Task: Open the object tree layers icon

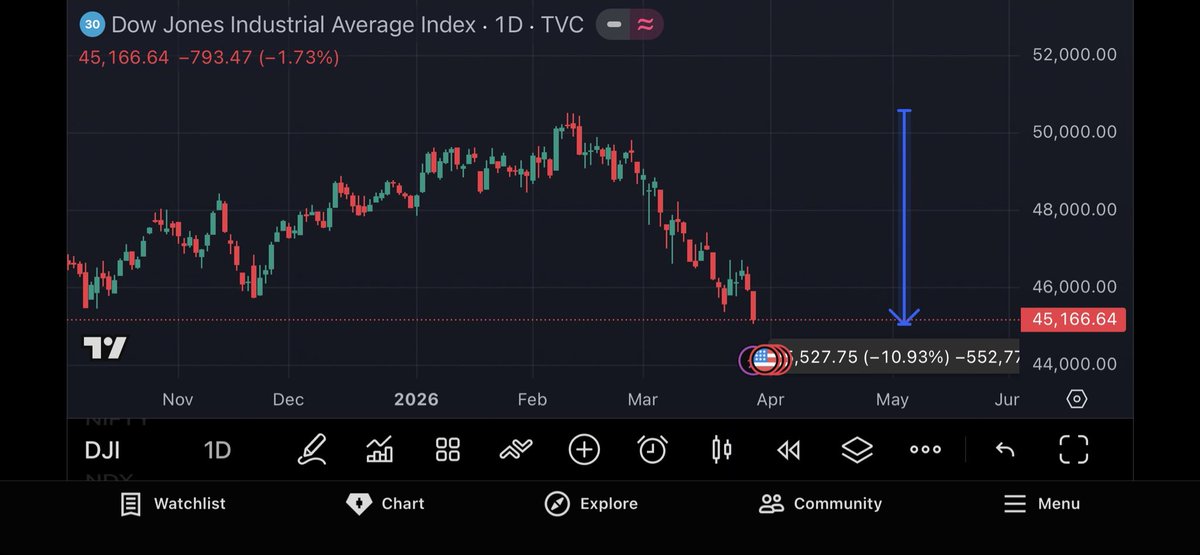Action: [x=857, y=450]
